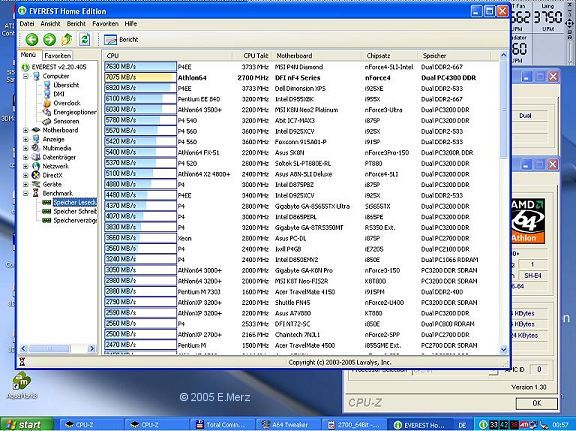The image size is (576, 431).
Task: Click the Datenträger disk icon in tree
Action: (x=36, y=157)
